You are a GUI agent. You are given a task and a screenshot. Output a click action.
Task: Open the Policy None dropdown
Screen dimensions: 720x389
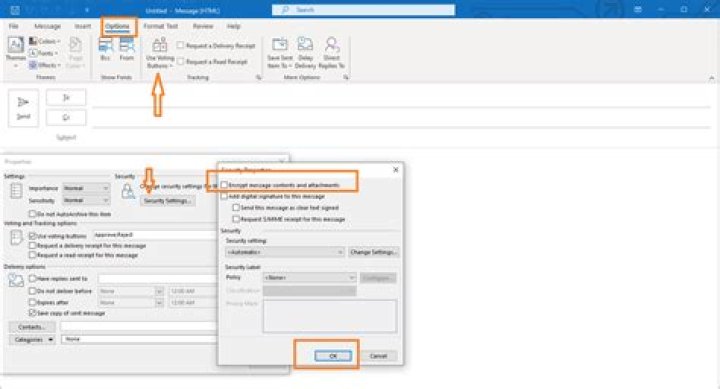click(x=309, y=277)
